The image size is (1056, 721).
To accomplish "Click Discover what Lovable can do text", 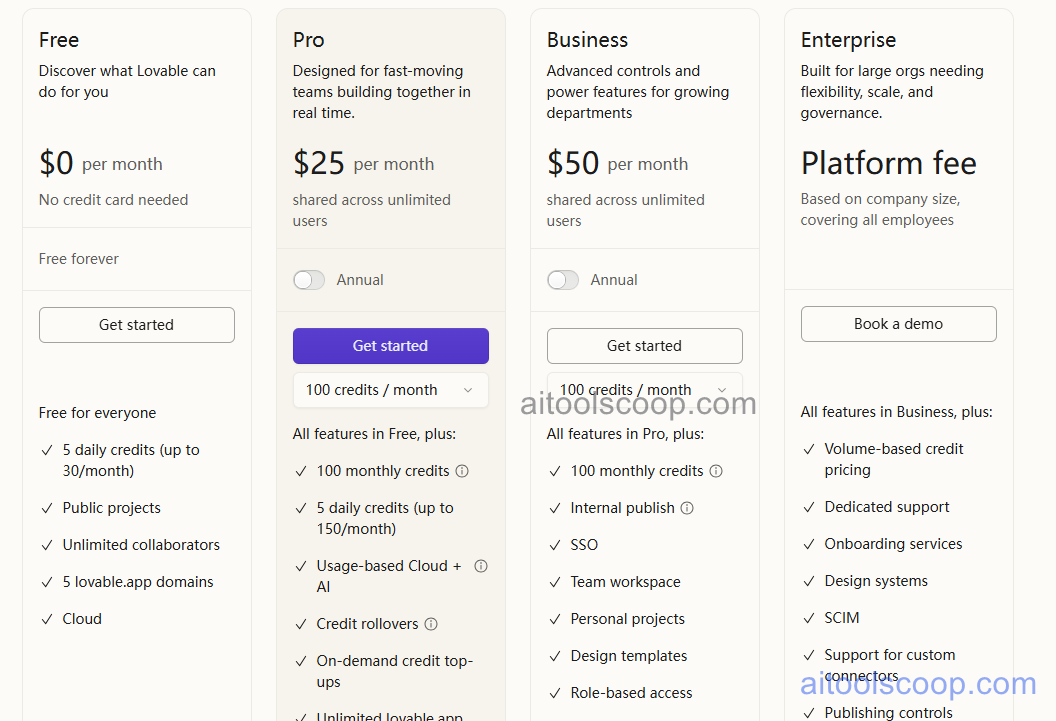I will (x=127, y=81).
